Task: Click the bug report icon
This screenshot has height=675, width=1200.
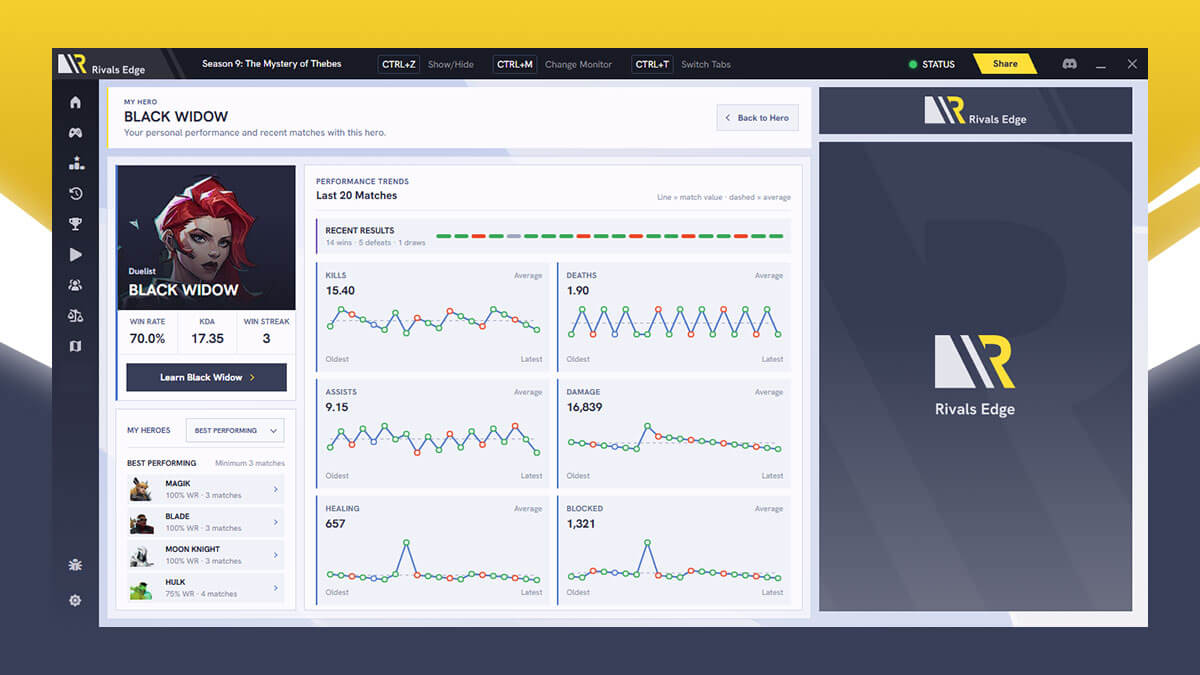Action: [x=75, y=565]
